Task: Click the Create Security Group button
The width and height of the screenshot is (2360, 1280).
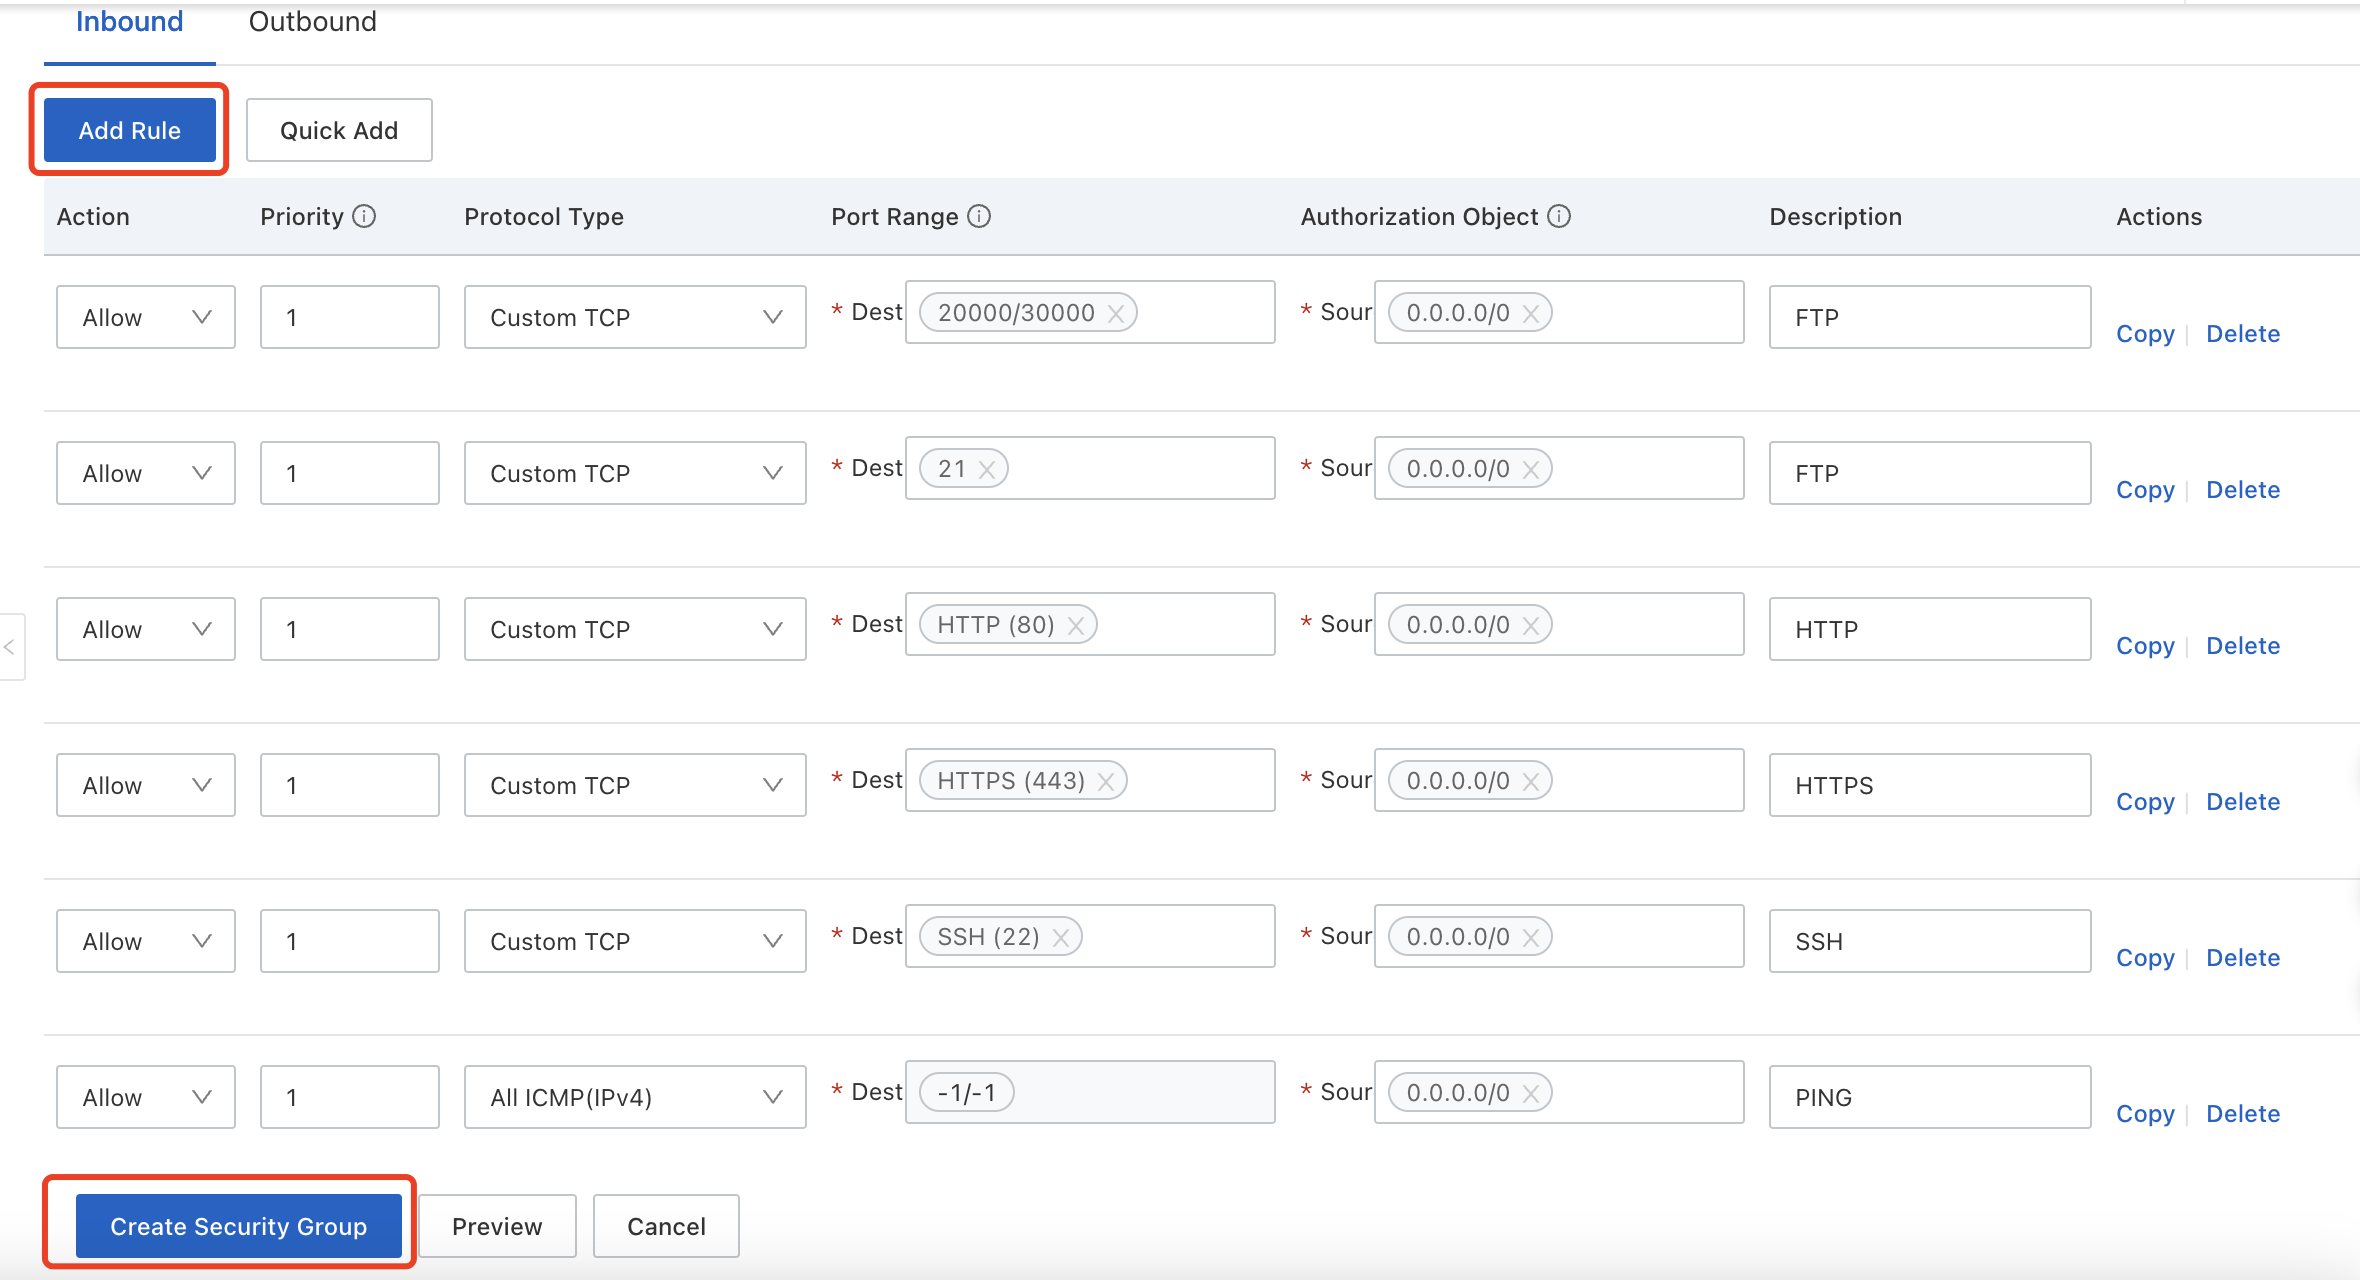Action: pyautogui.click(x=241, y=1225)
